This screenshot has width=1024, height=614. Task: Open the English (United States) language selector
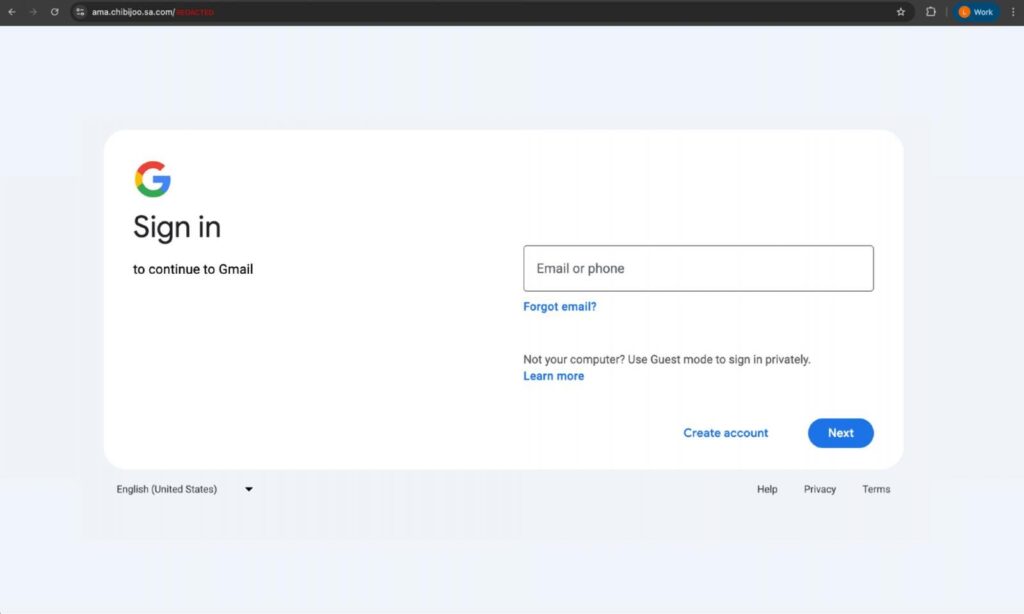point(167,489)
